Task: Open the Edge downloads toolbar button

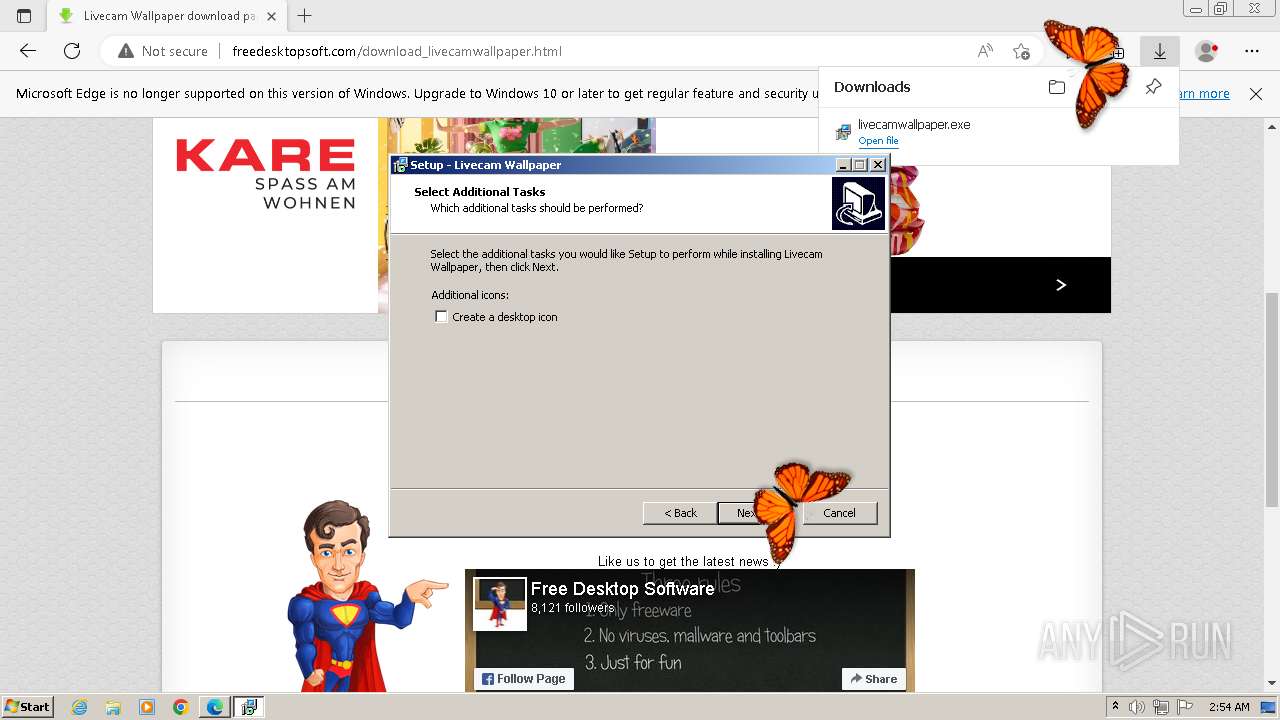Action: pyautogui.click(x=1160, y=51)
